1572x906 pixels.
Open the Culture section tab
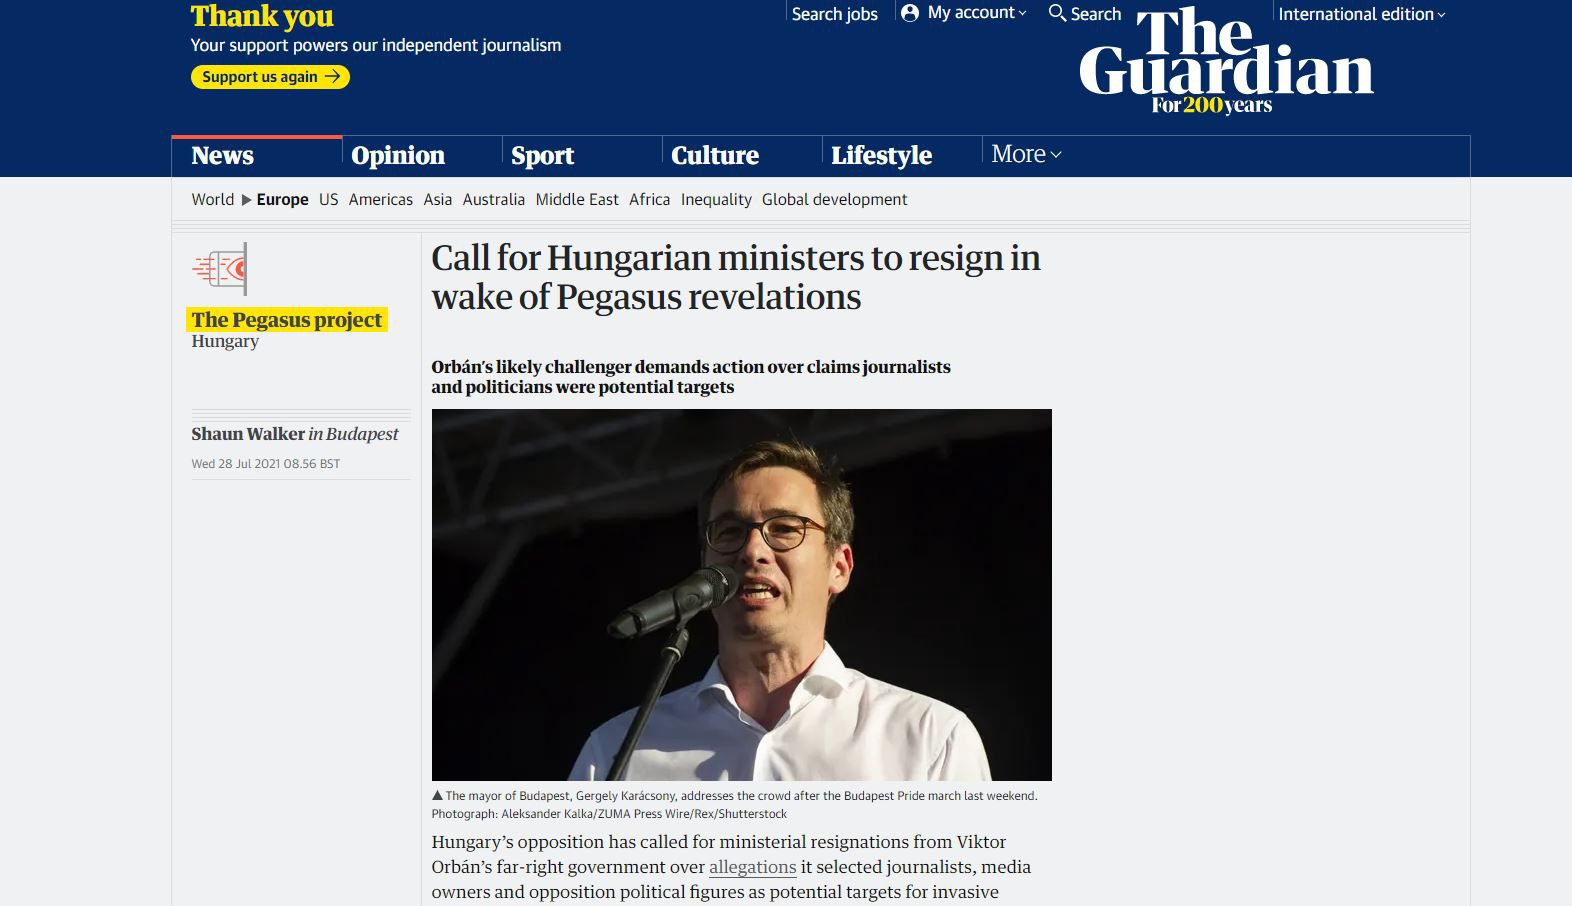point(715,155)
